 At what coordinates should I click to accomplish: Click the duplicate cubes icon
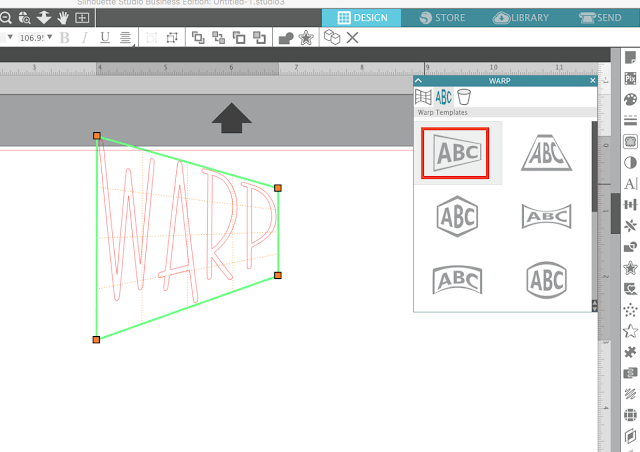(x=332, y=37)
